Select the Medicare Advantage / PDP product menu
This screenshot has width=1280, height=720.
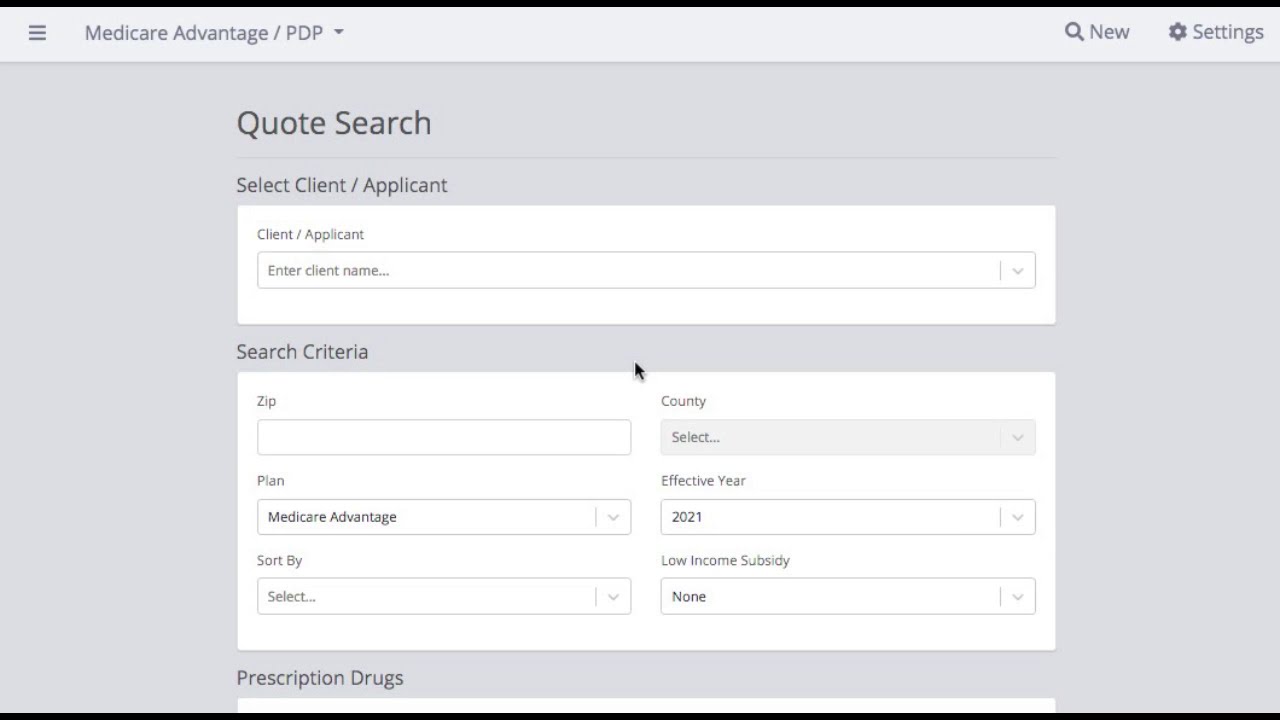214,33
